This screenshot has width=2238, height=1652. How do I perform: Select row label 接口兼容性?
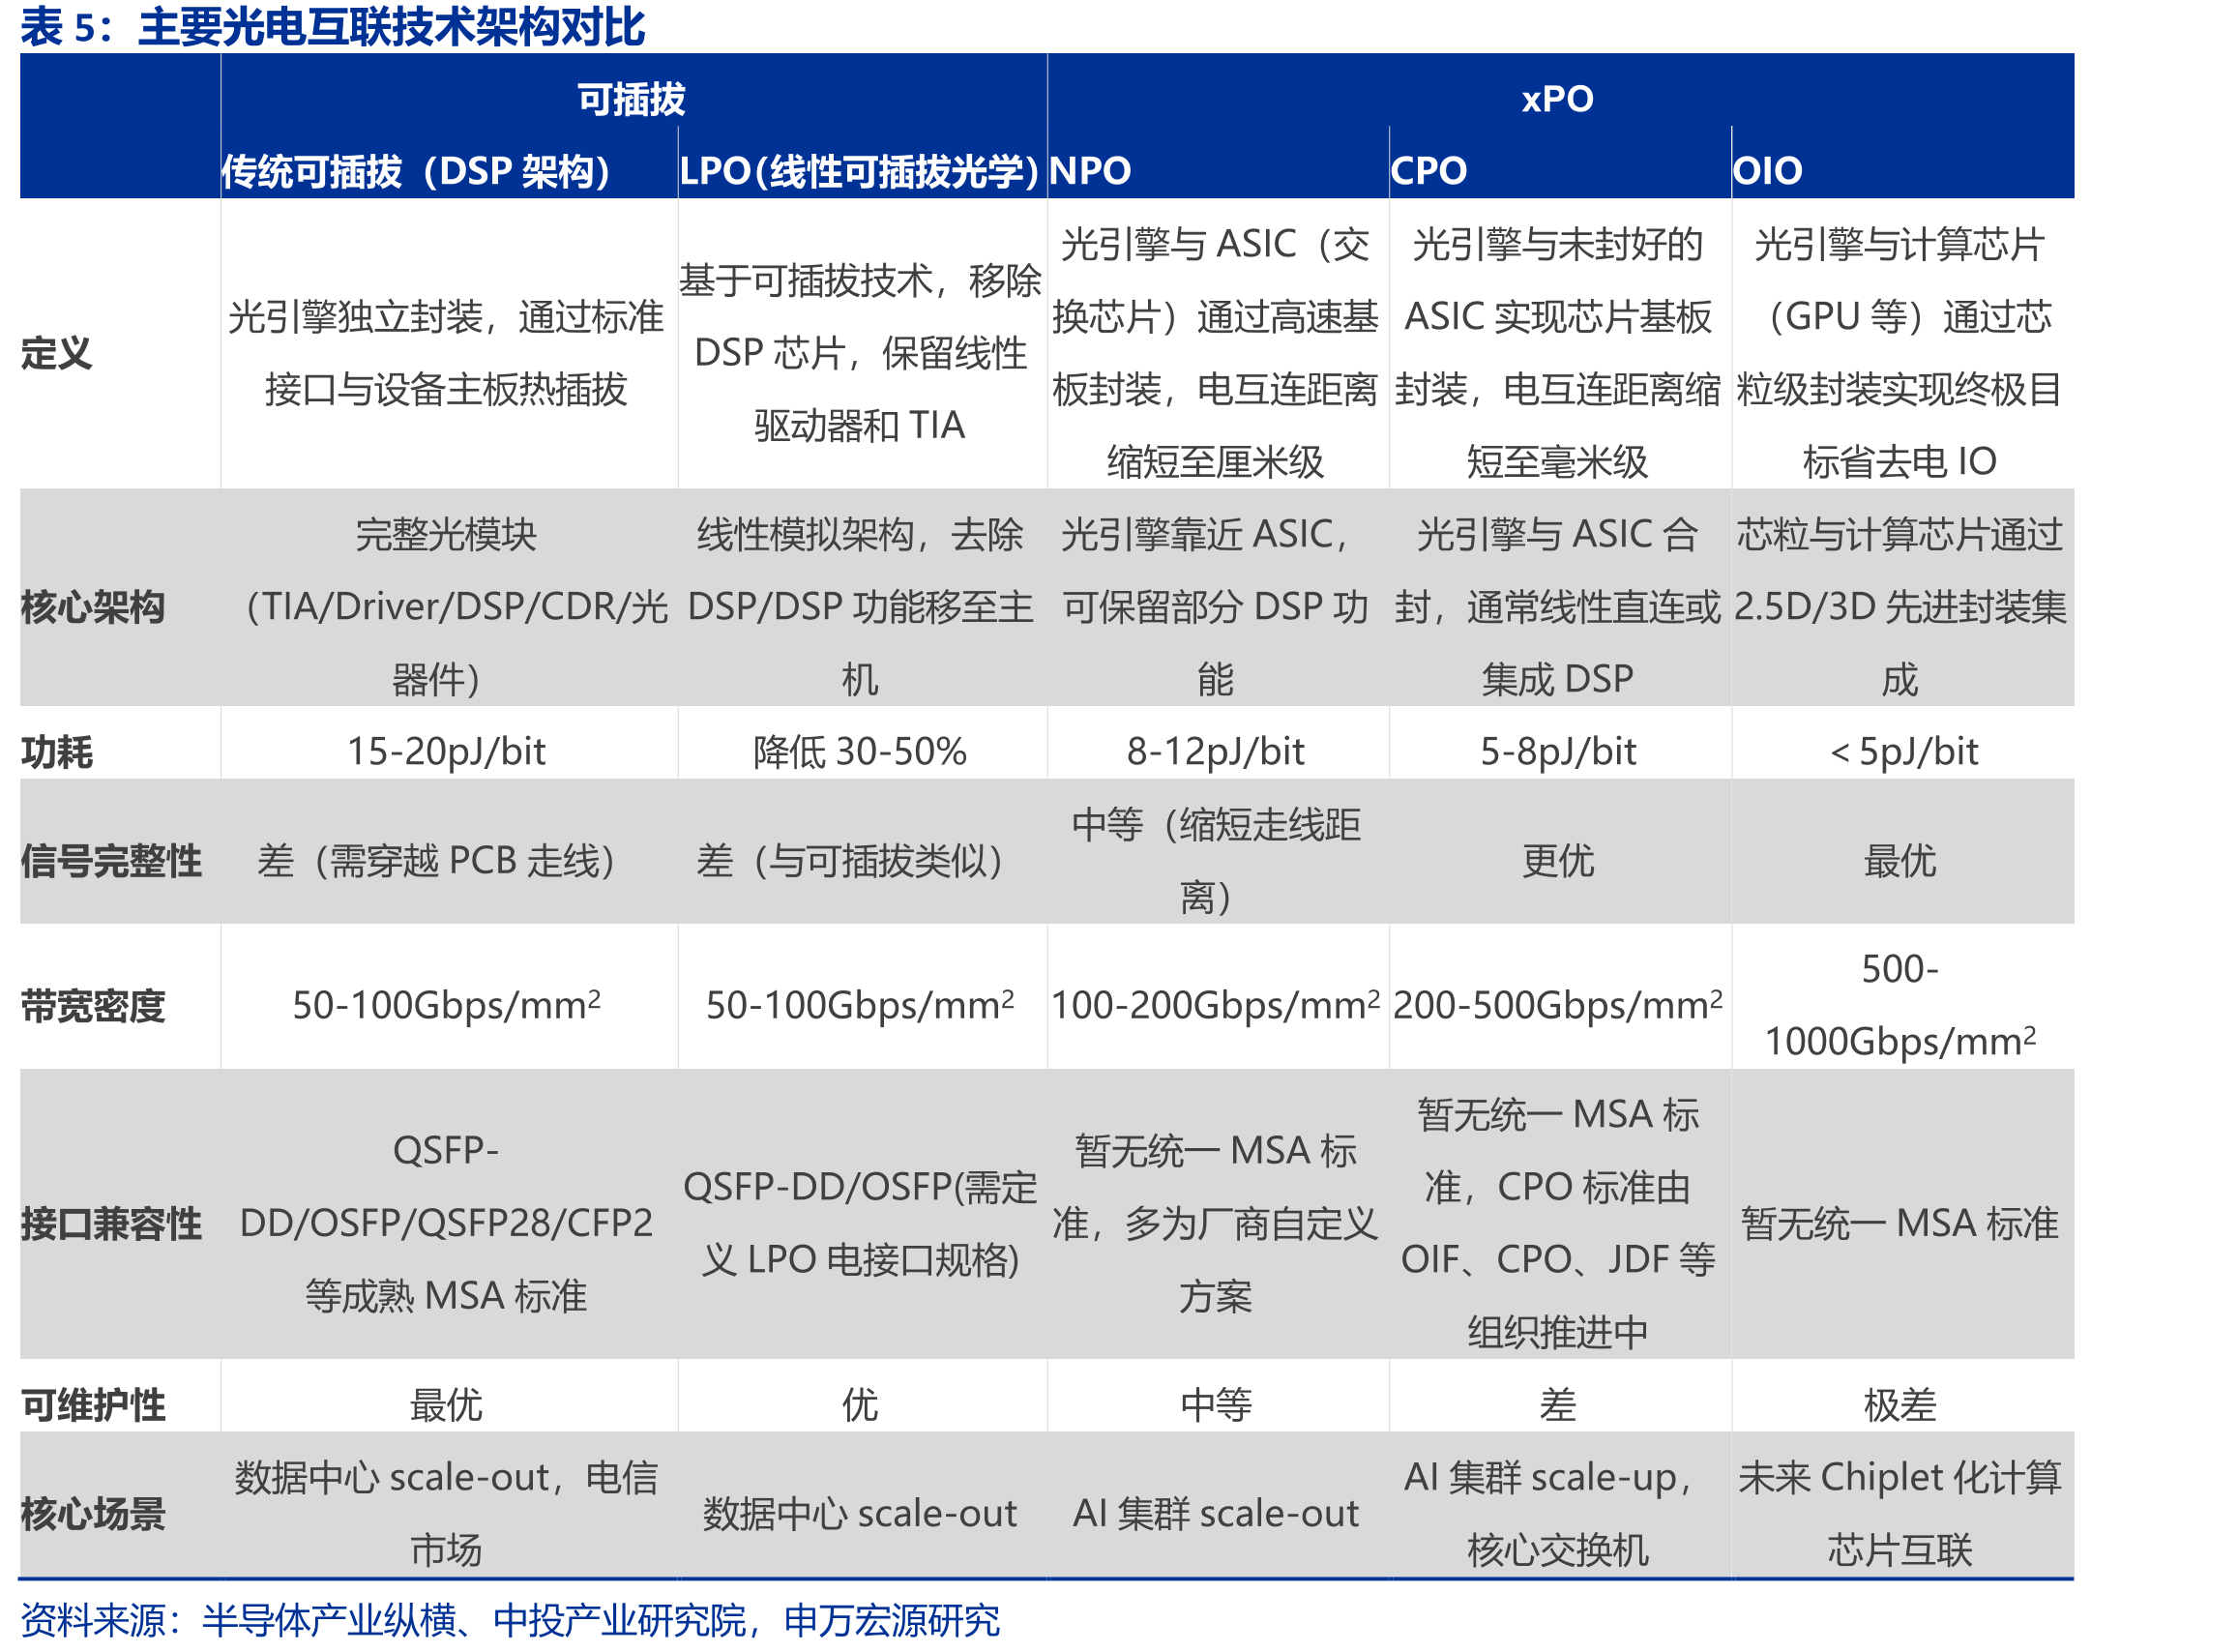point(111,1224)
